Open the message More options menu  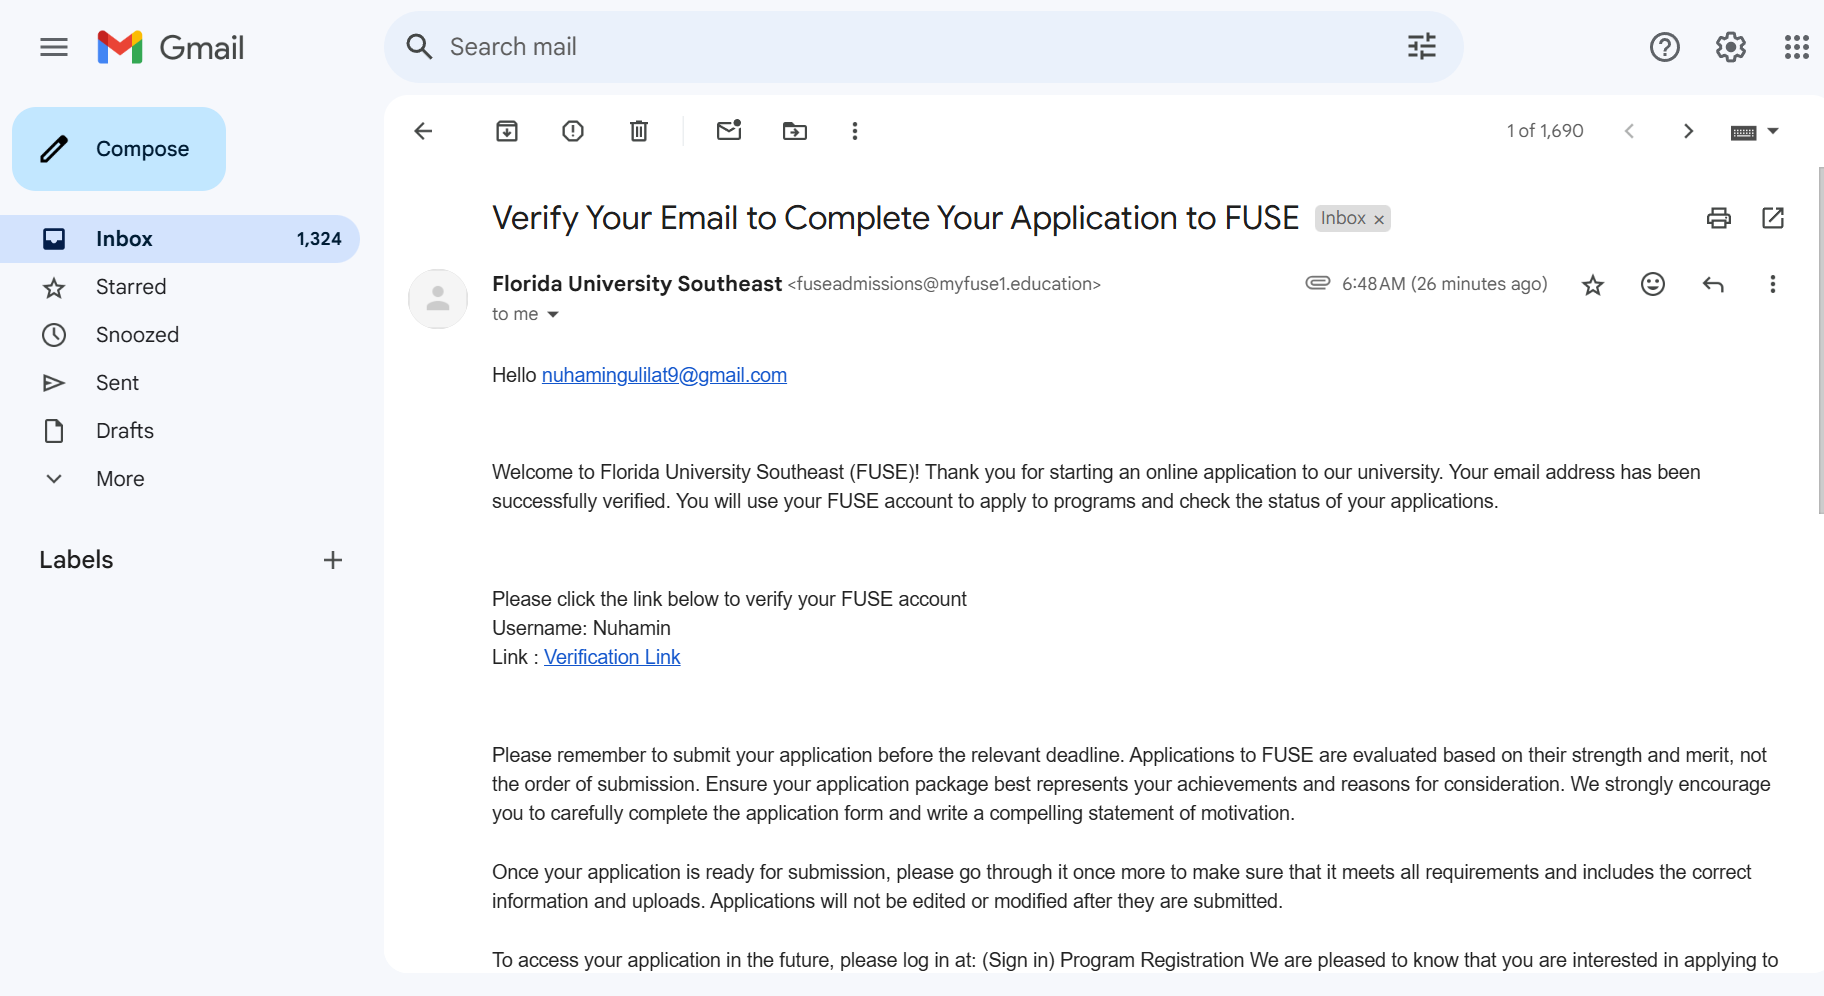1773,284
